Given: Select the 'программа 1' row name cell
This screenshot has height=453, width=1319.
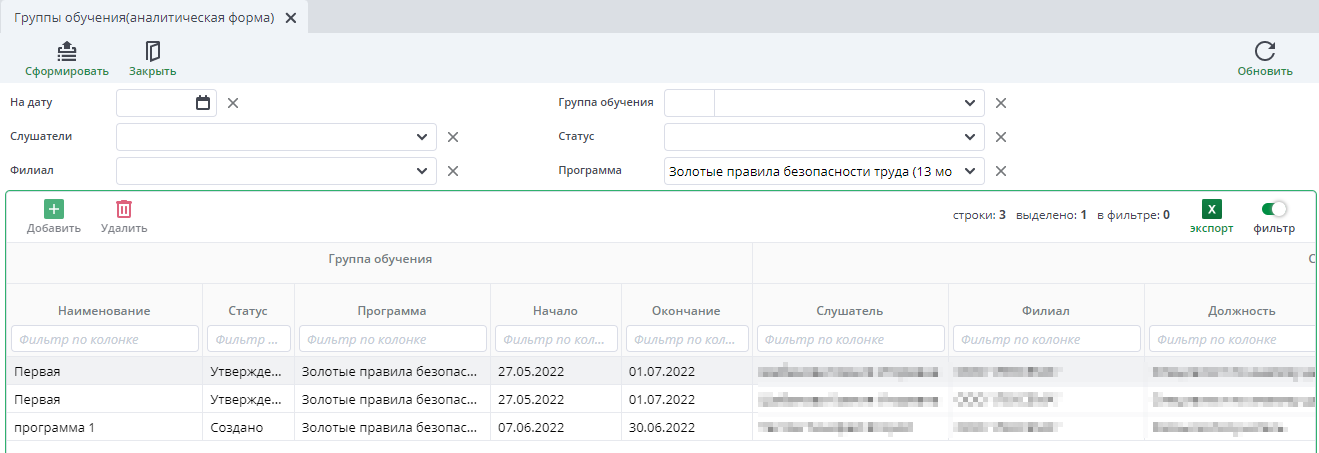Looking at the screenshot, I should tap(105, 427).
